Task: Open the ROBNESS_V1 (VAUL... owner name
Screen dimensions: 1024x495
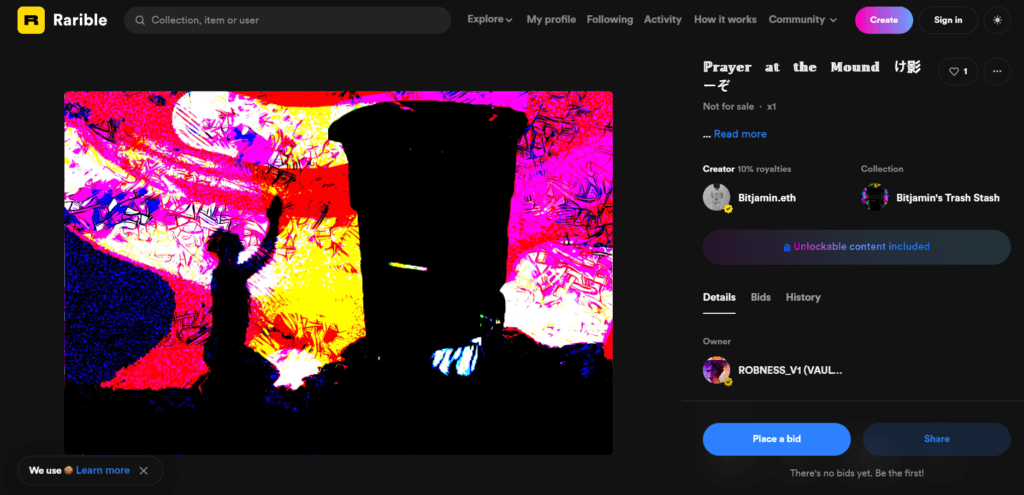Action: [x=790, y=370]
